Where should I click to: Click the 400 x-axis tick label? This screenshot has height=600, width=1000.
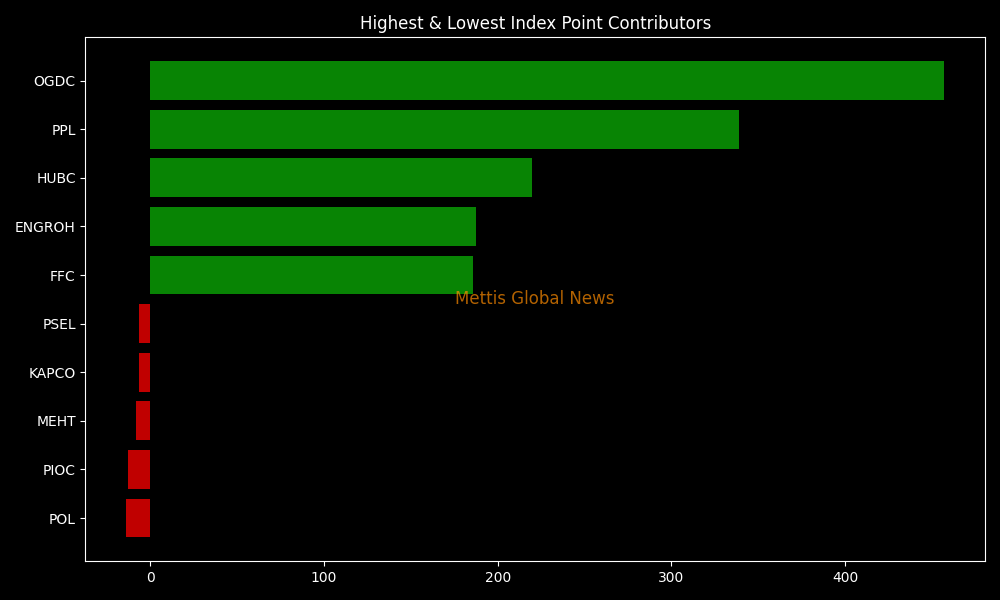tap(845, 577)
